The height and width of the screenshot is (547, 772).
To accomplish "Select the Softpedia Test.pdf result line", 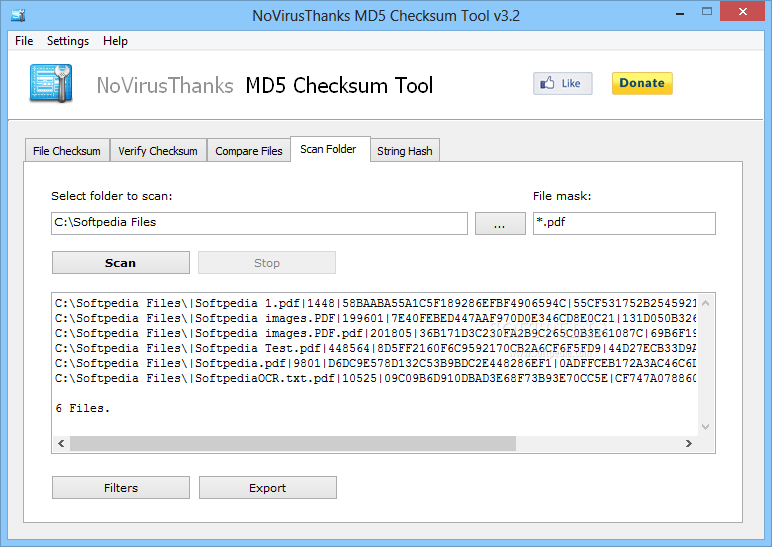I will (375, 348).
